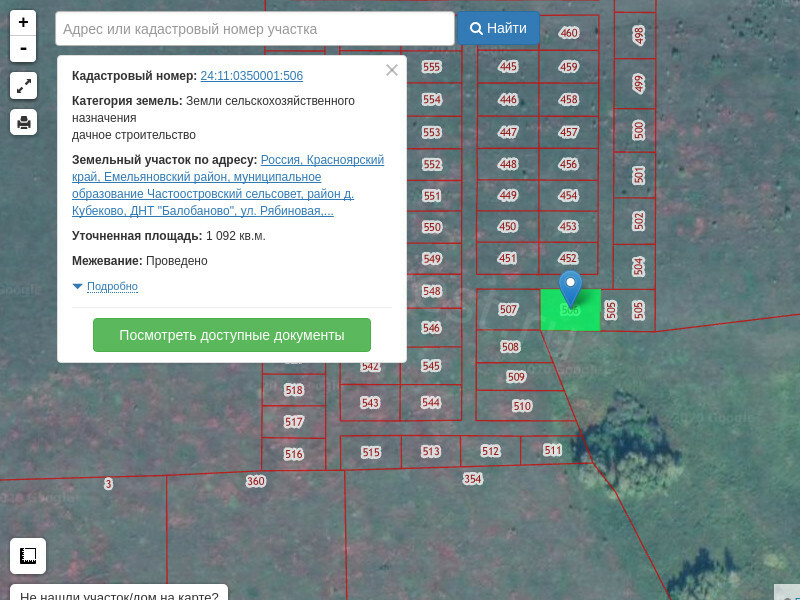800x600 pixels.
Task: Select parcel 510 on the map
Action: click(521, 406)
